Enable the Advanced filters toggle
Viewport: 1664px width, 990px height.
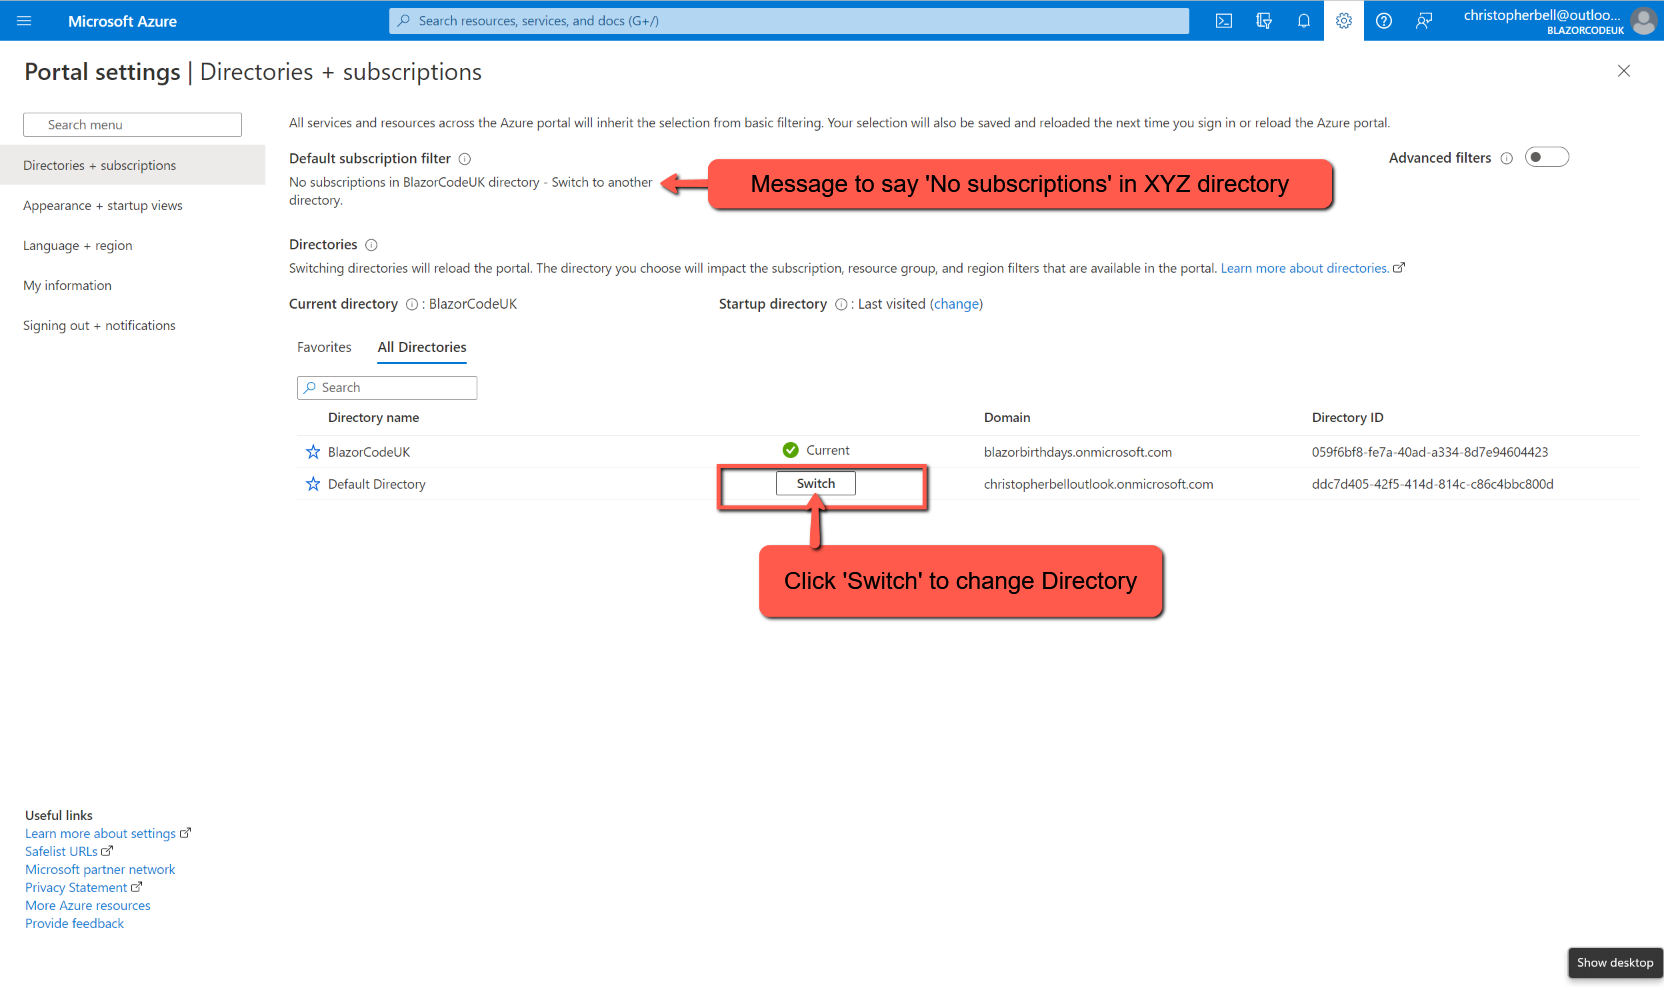coord(1546,157)
